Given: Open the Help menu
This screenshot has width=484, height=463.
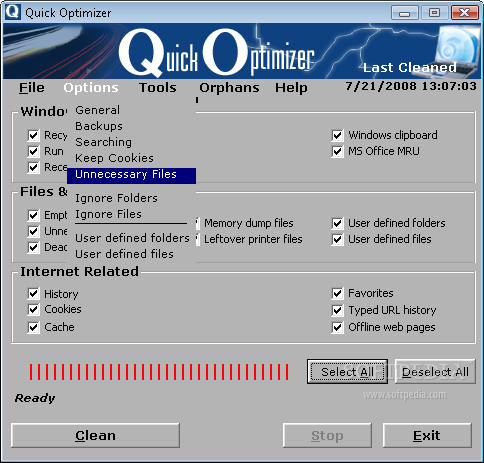Looking at the screenshot, I should 291,88.
